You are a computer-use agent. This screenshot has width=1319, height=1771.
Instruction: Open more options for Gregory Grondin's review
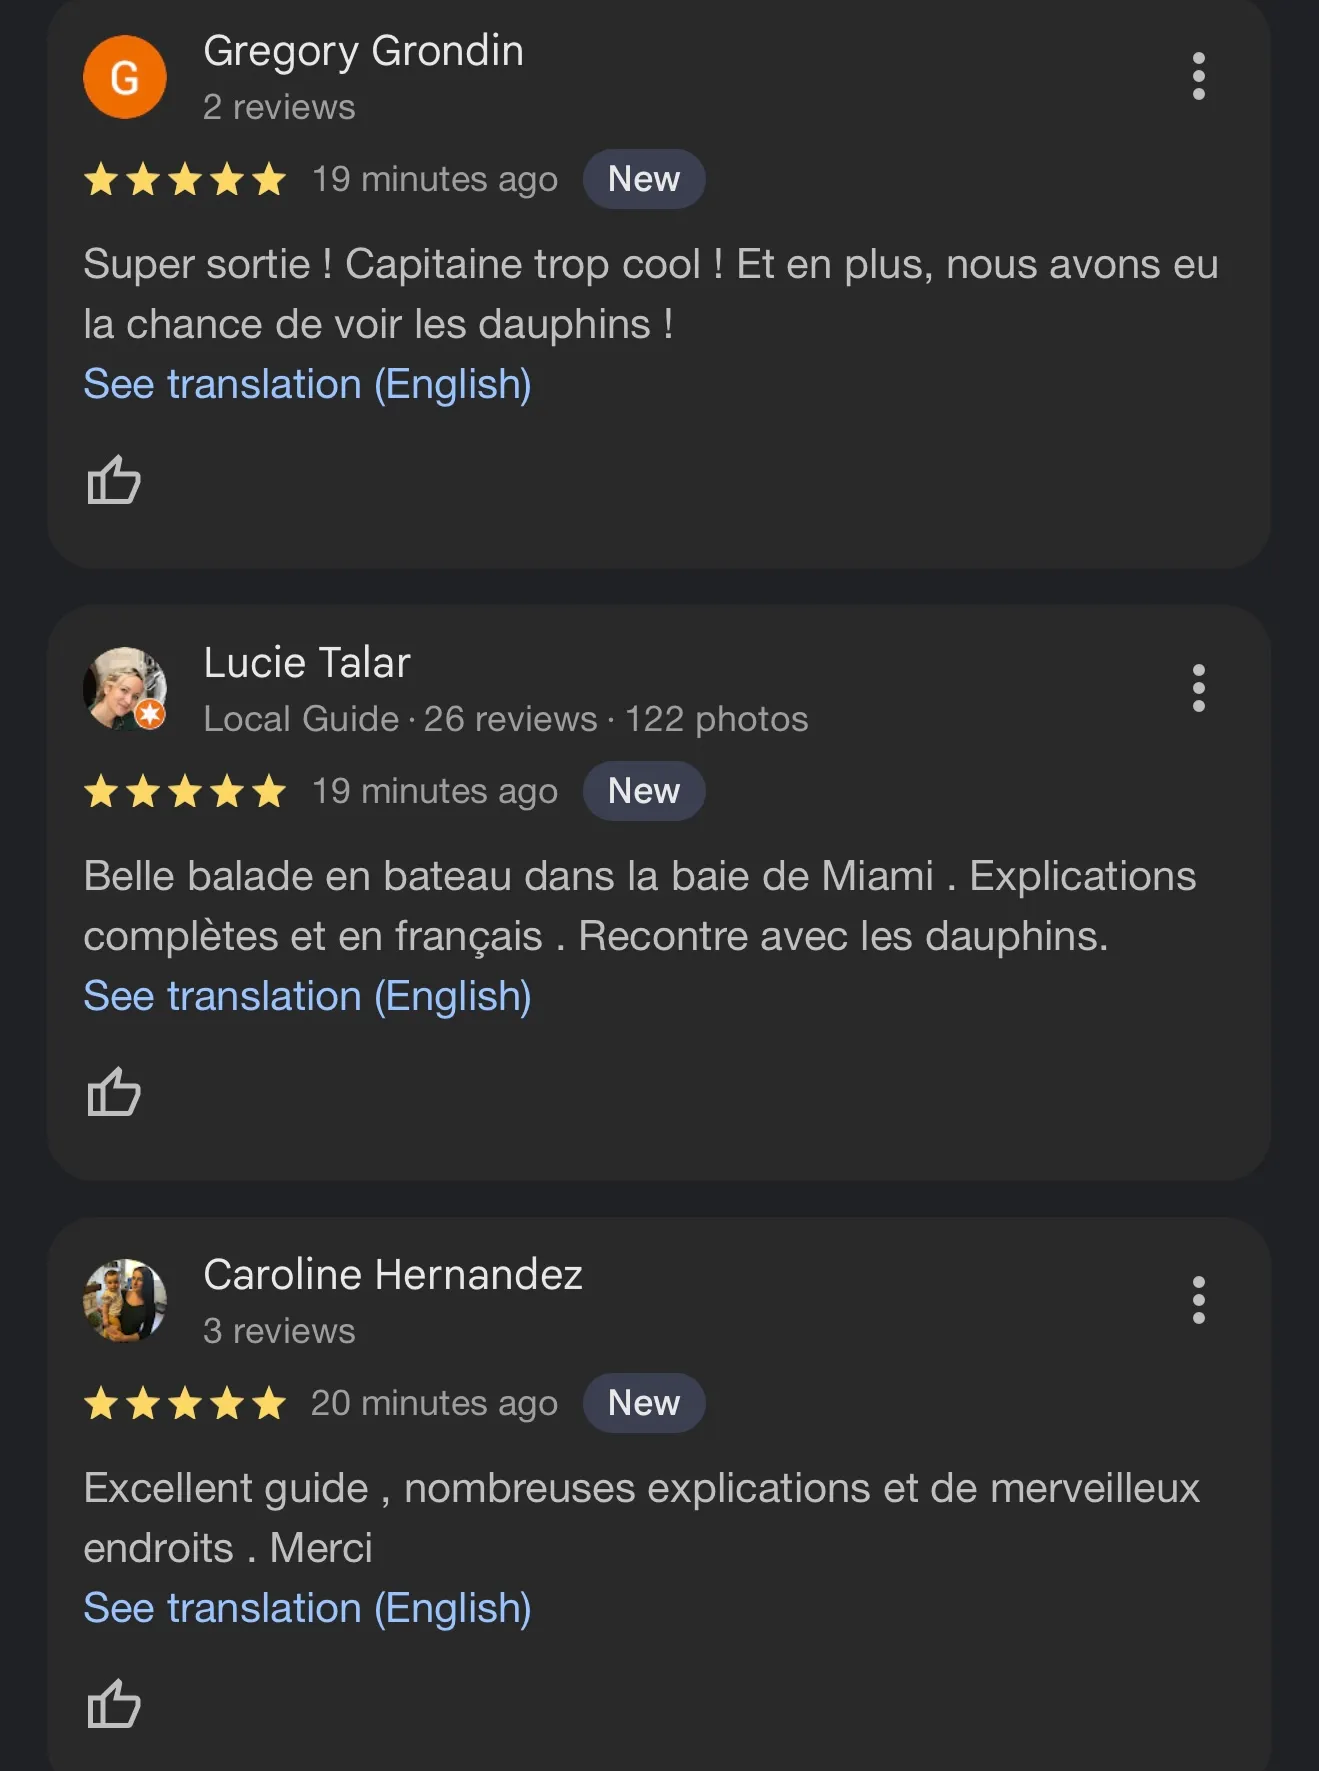[1198, 77]
